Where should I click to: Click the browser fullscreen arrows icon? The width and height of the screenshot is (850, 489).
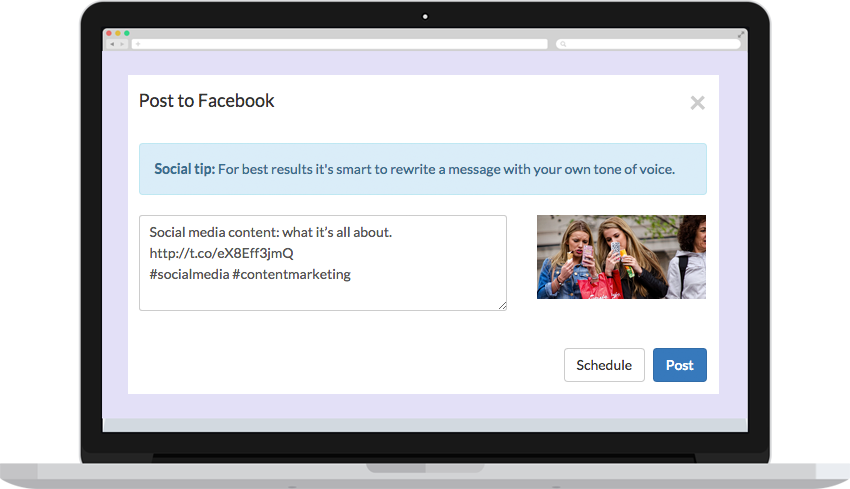click(741, 34)
